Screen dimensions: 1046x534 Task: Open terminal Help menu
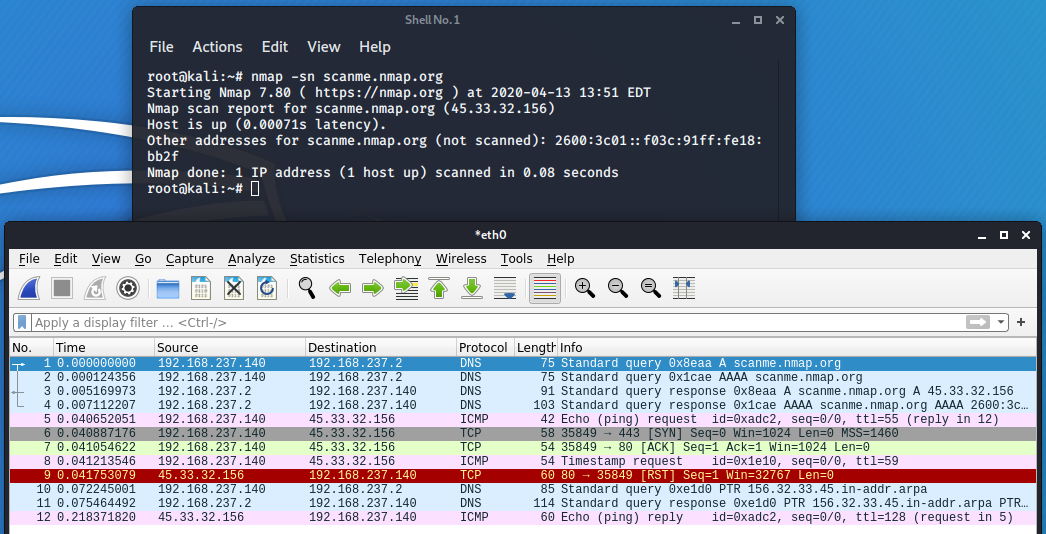tap(375, 47)
